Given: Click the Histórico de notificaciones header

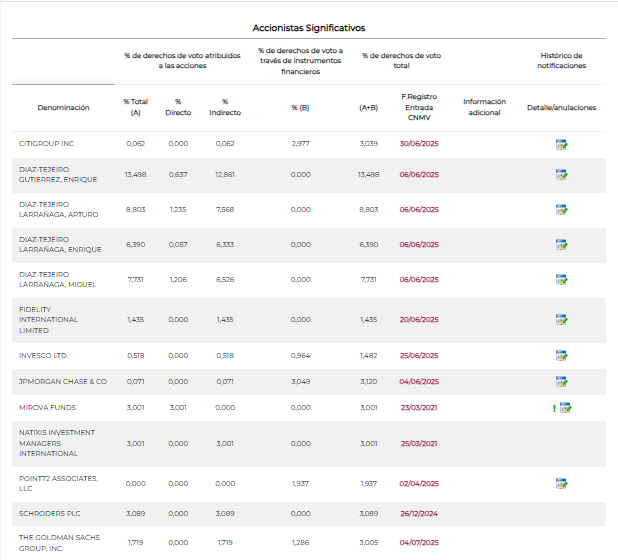Looking at the screenshot, I should 562,61.
